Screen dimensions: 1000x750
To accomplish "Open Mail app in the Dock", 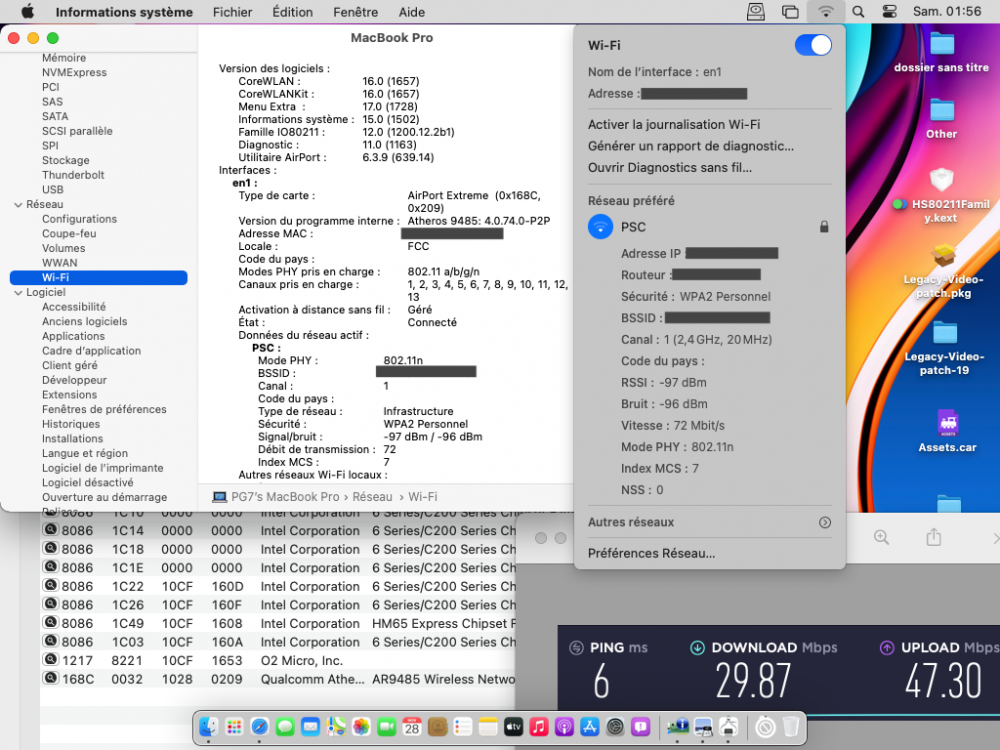I will (x=311, y=726).
